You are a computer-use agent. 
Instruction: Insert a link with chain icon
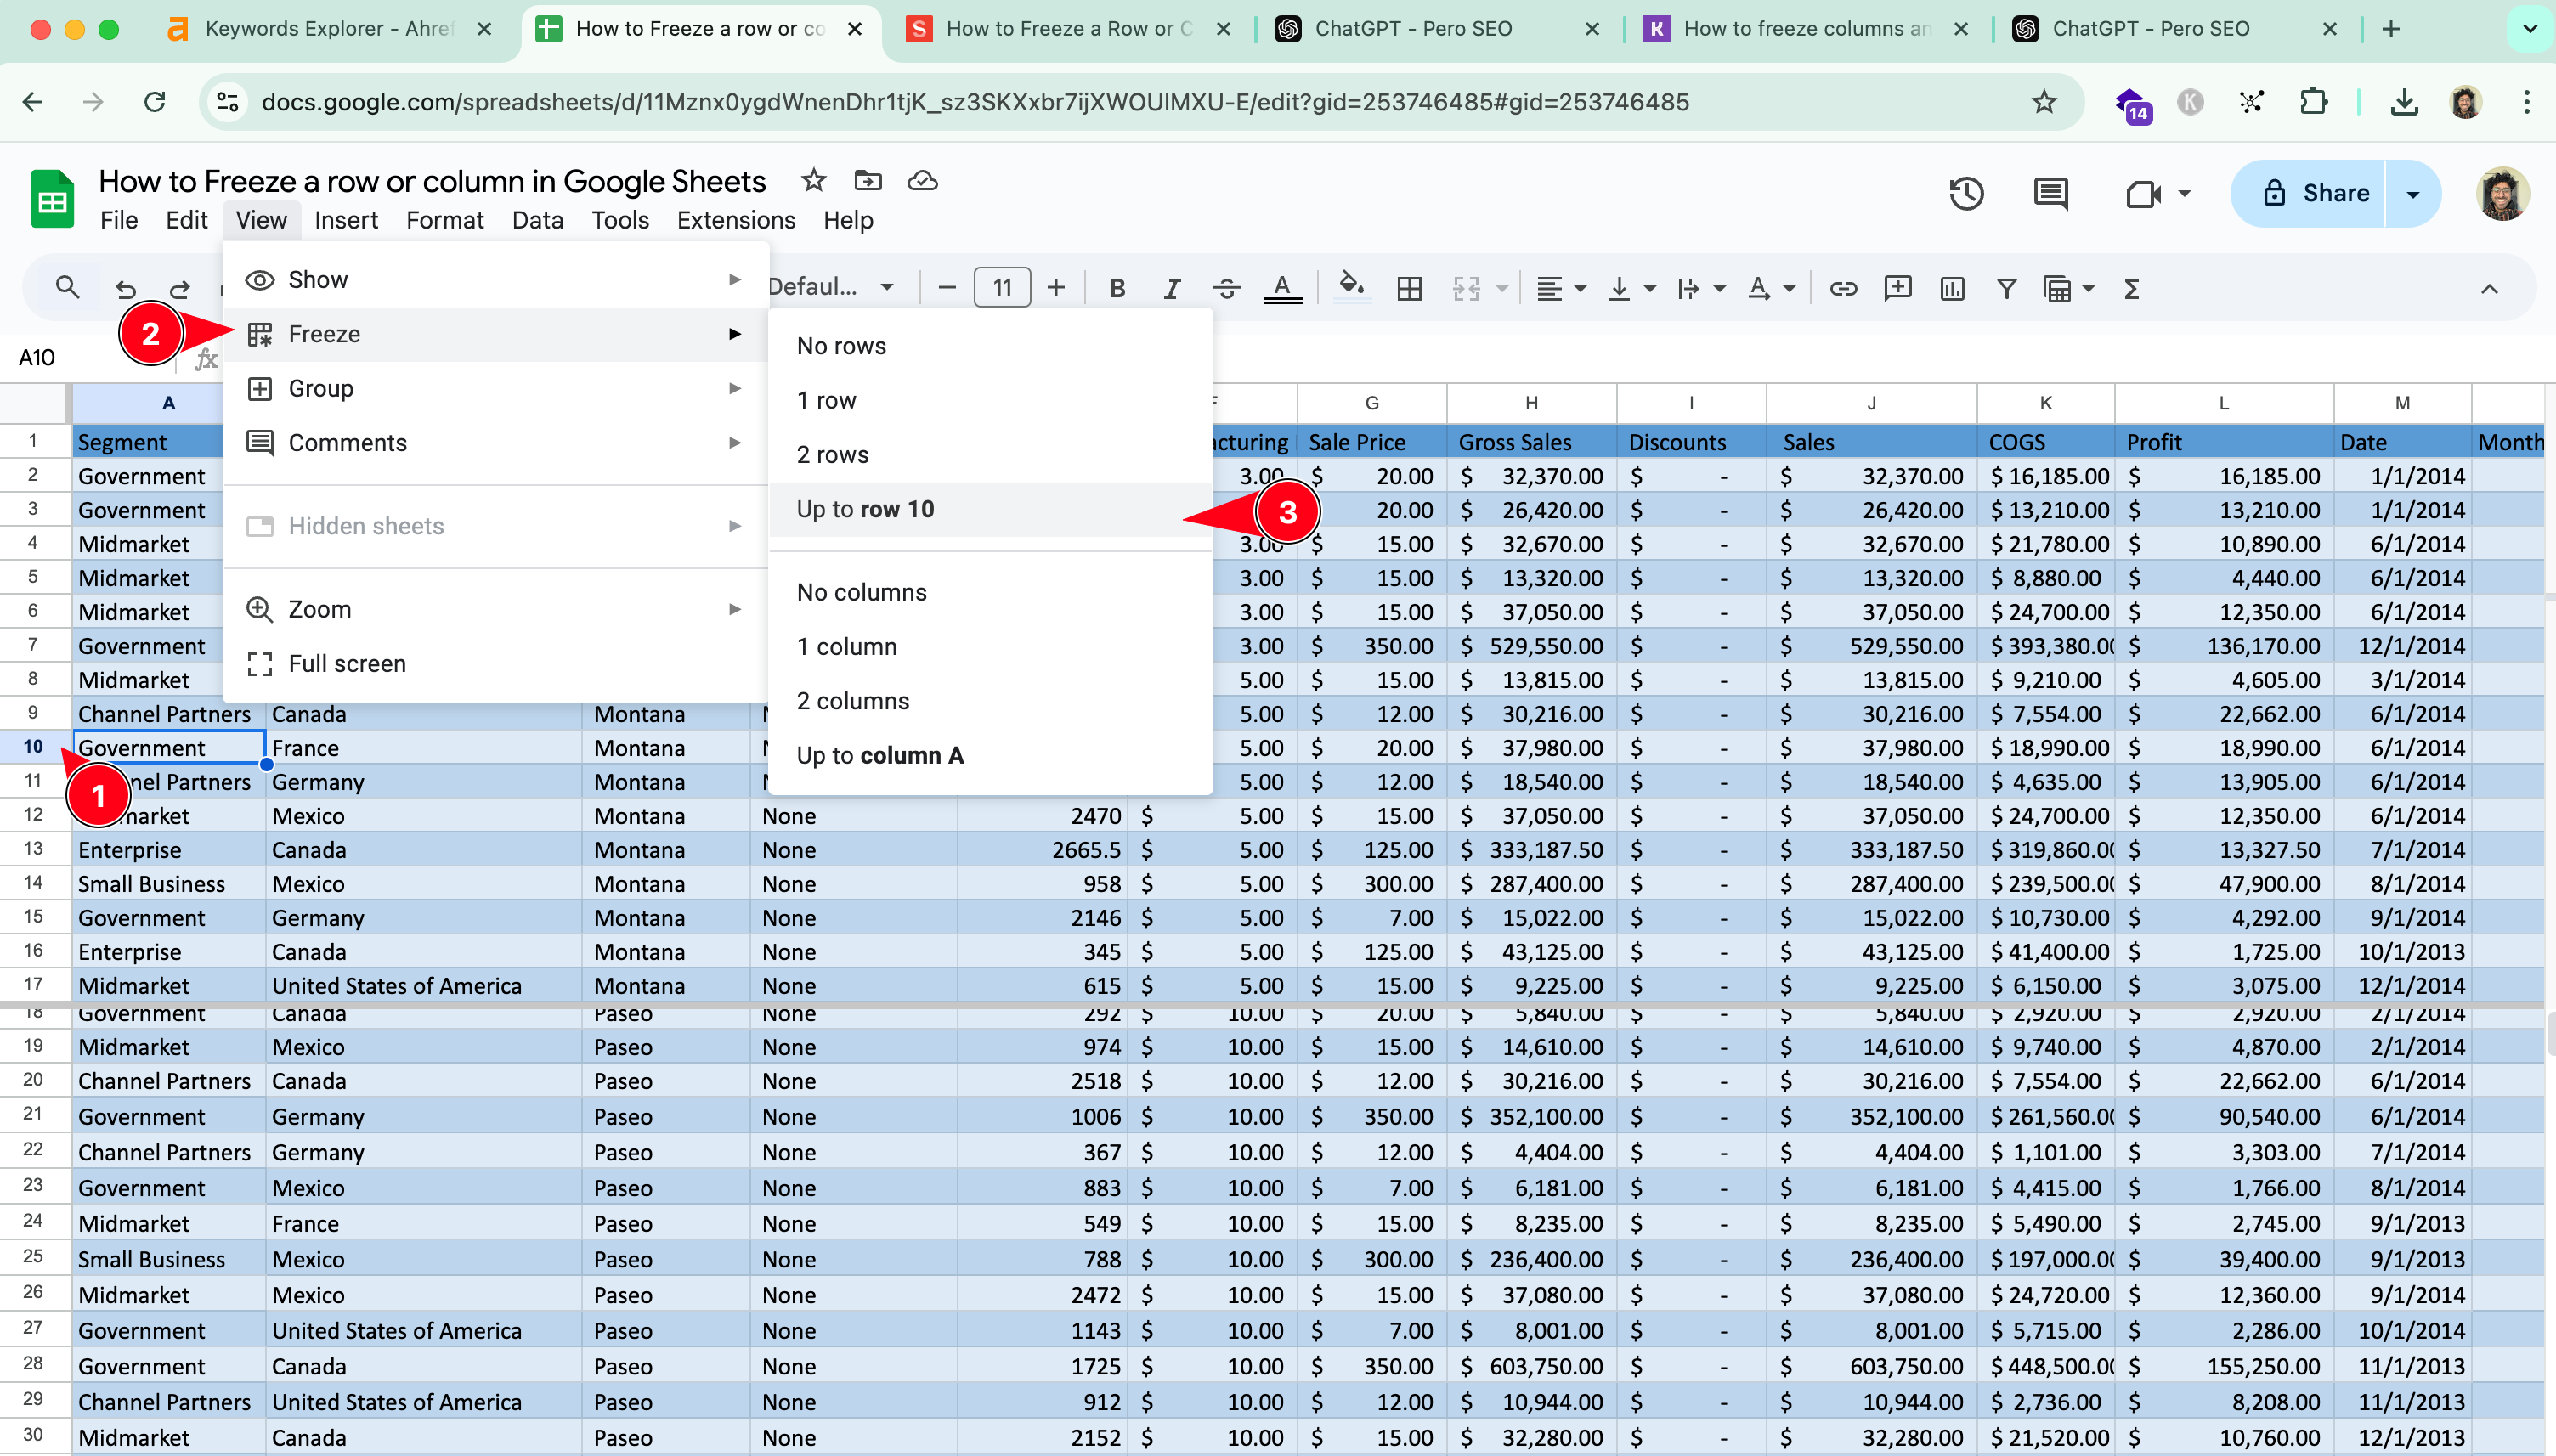pyautogui.click(x=1842, y=288)
